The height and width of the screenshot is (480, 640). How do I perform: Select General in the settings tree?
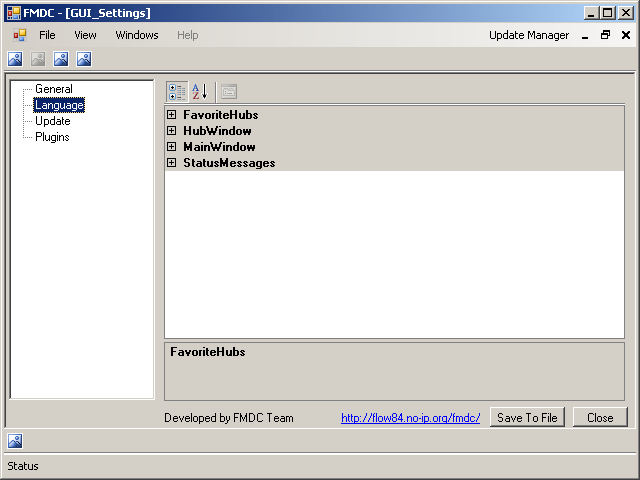pyautogui.click(x=54, y=89)
